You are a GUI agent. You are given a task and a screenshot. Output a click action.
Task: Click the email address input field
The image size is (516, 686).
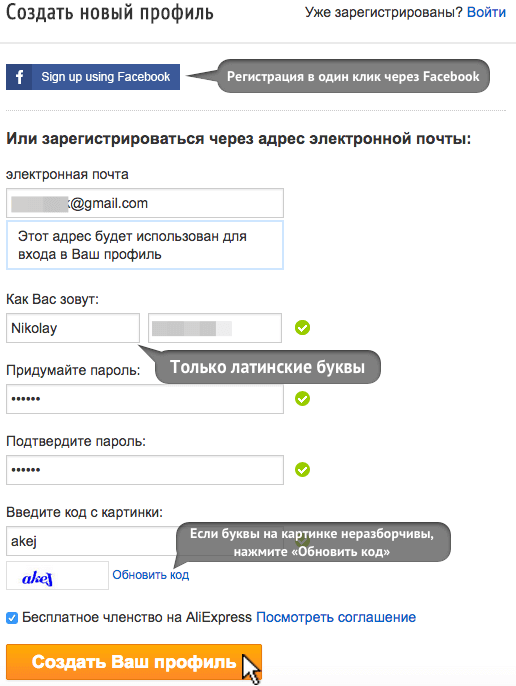tap(145, 203)
